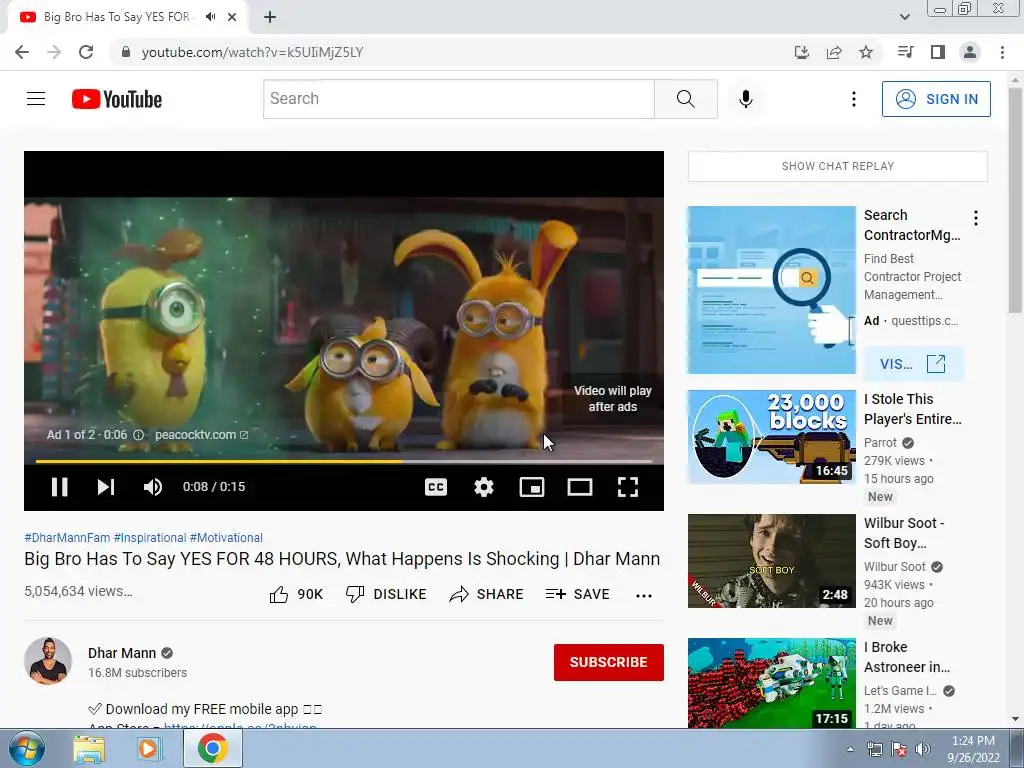Bookmark this tab with the star
This screenshot has height=768, width=1024.
866,52
